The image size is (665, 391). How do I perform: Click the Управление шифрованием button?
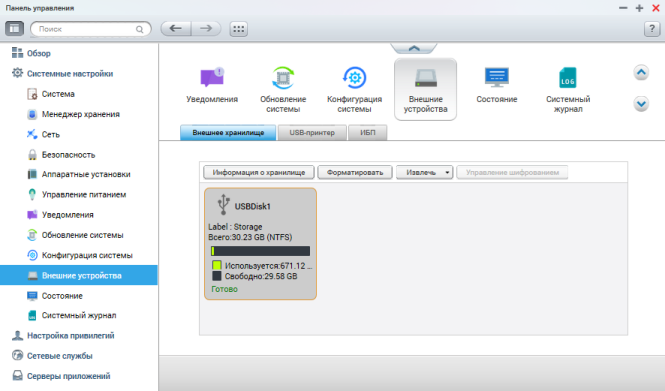tap(512, 173)
